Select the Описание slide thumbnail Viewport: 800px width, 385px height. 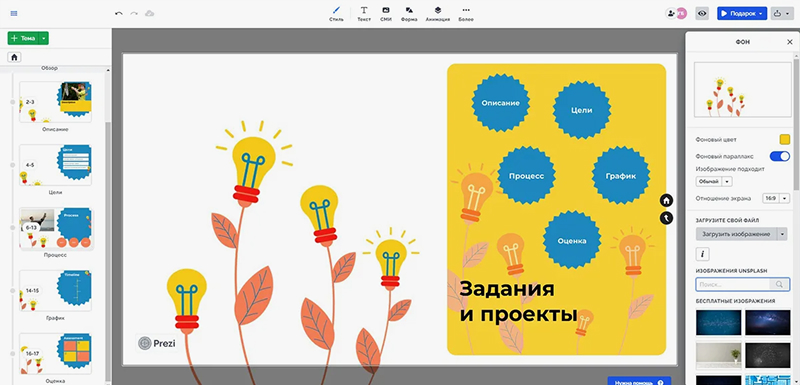tap(55, 102)
